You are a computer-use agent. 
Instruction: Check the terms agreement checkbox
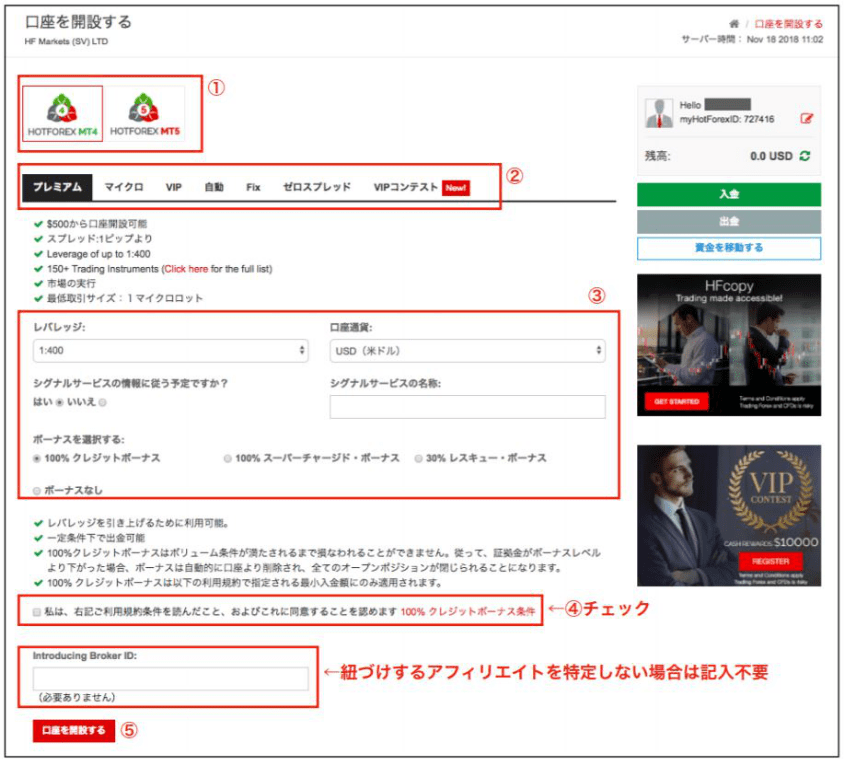[x=37, y=610]
